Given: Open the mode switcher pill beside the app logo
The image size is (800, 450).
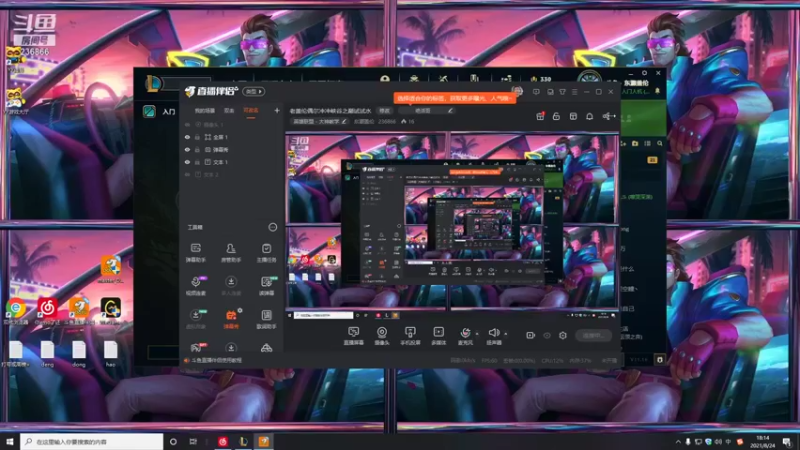Looking at the screenshot, I should pyautogui.click(x=254, y=91).
